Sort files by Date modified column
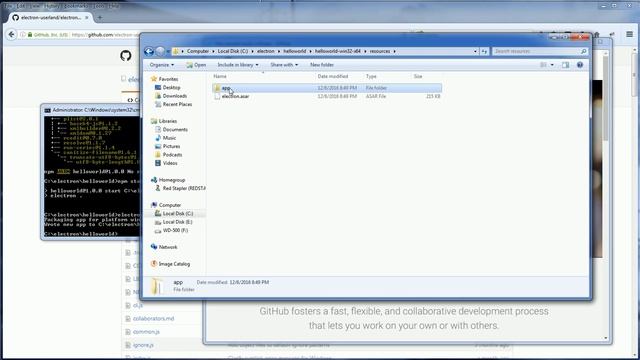The image size is (640, 360). click(x=333, y=76)
